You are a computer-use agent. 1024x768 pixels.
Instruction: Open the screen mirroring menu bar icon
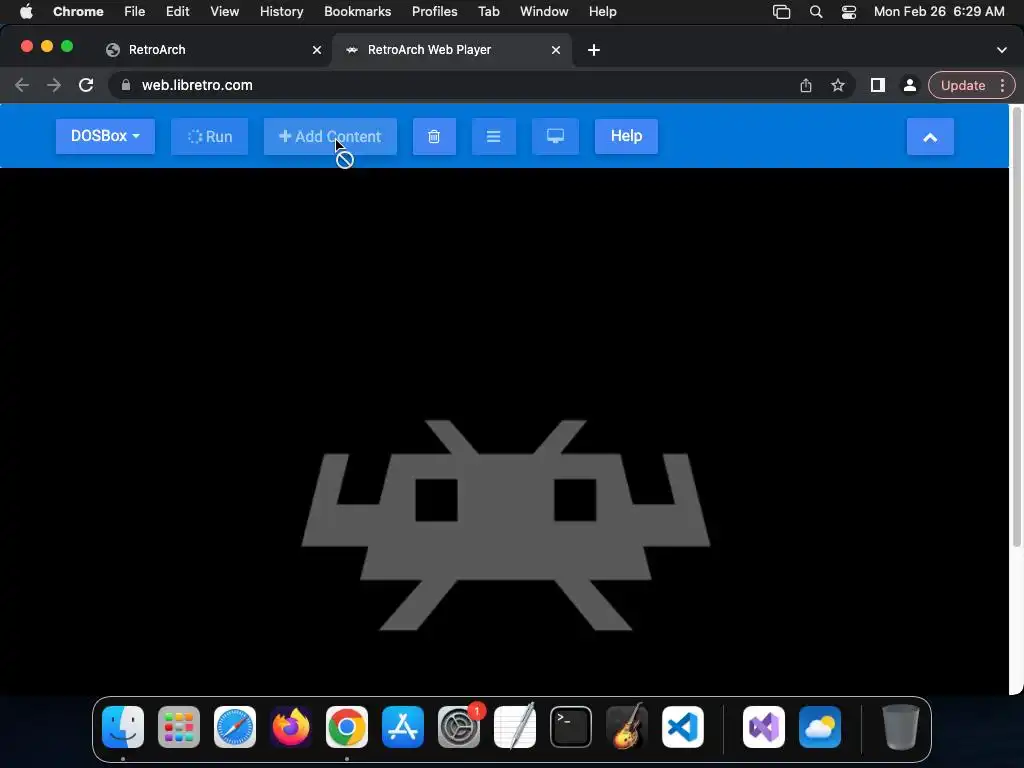[782, 12]
